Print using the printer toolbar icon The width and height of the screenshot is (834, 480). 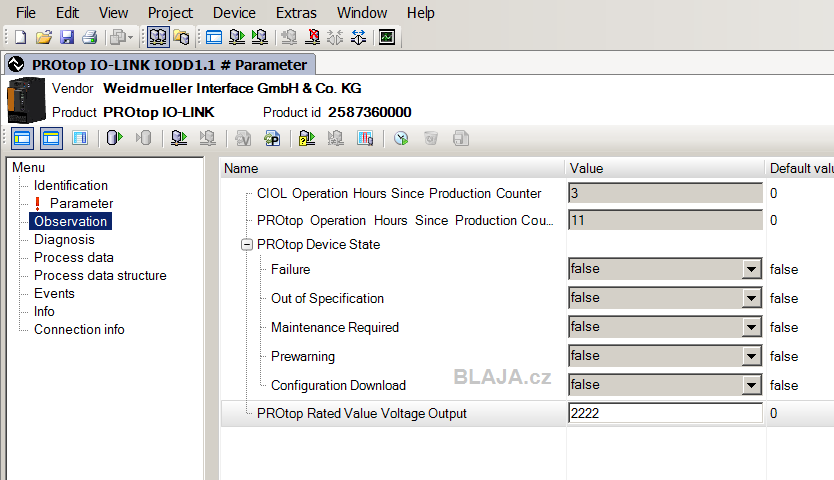(90, 37)
